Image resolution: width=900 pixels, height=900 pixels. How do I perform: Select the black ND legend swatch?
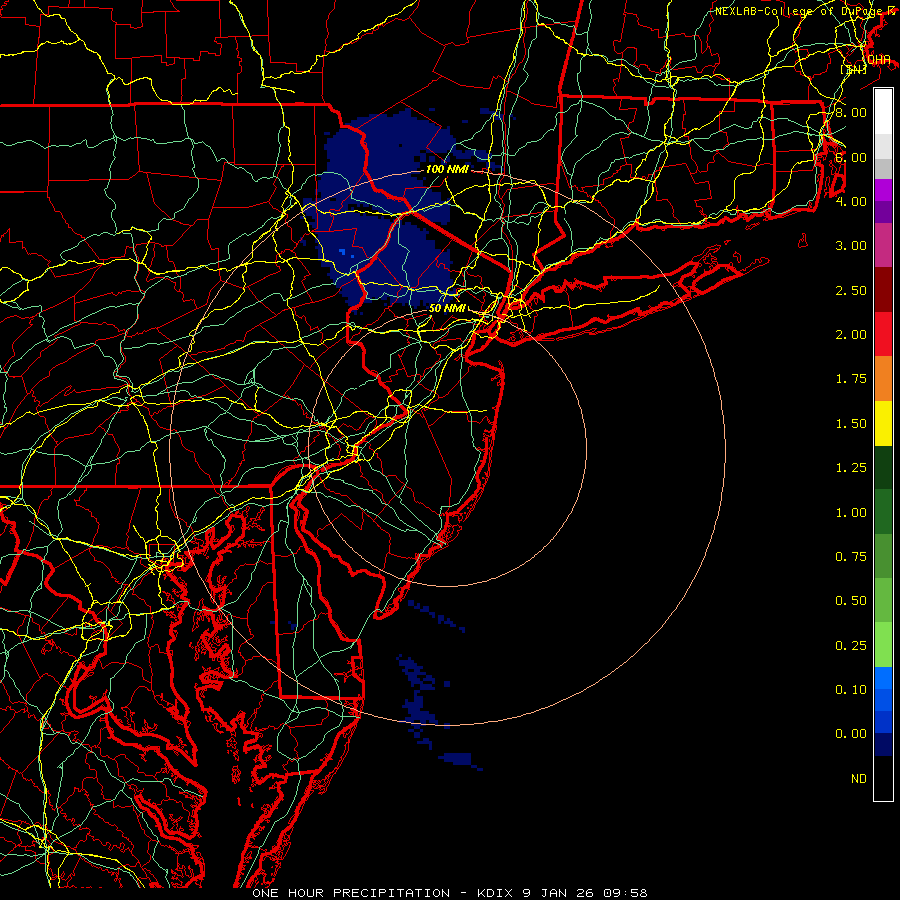pos(883,778)
